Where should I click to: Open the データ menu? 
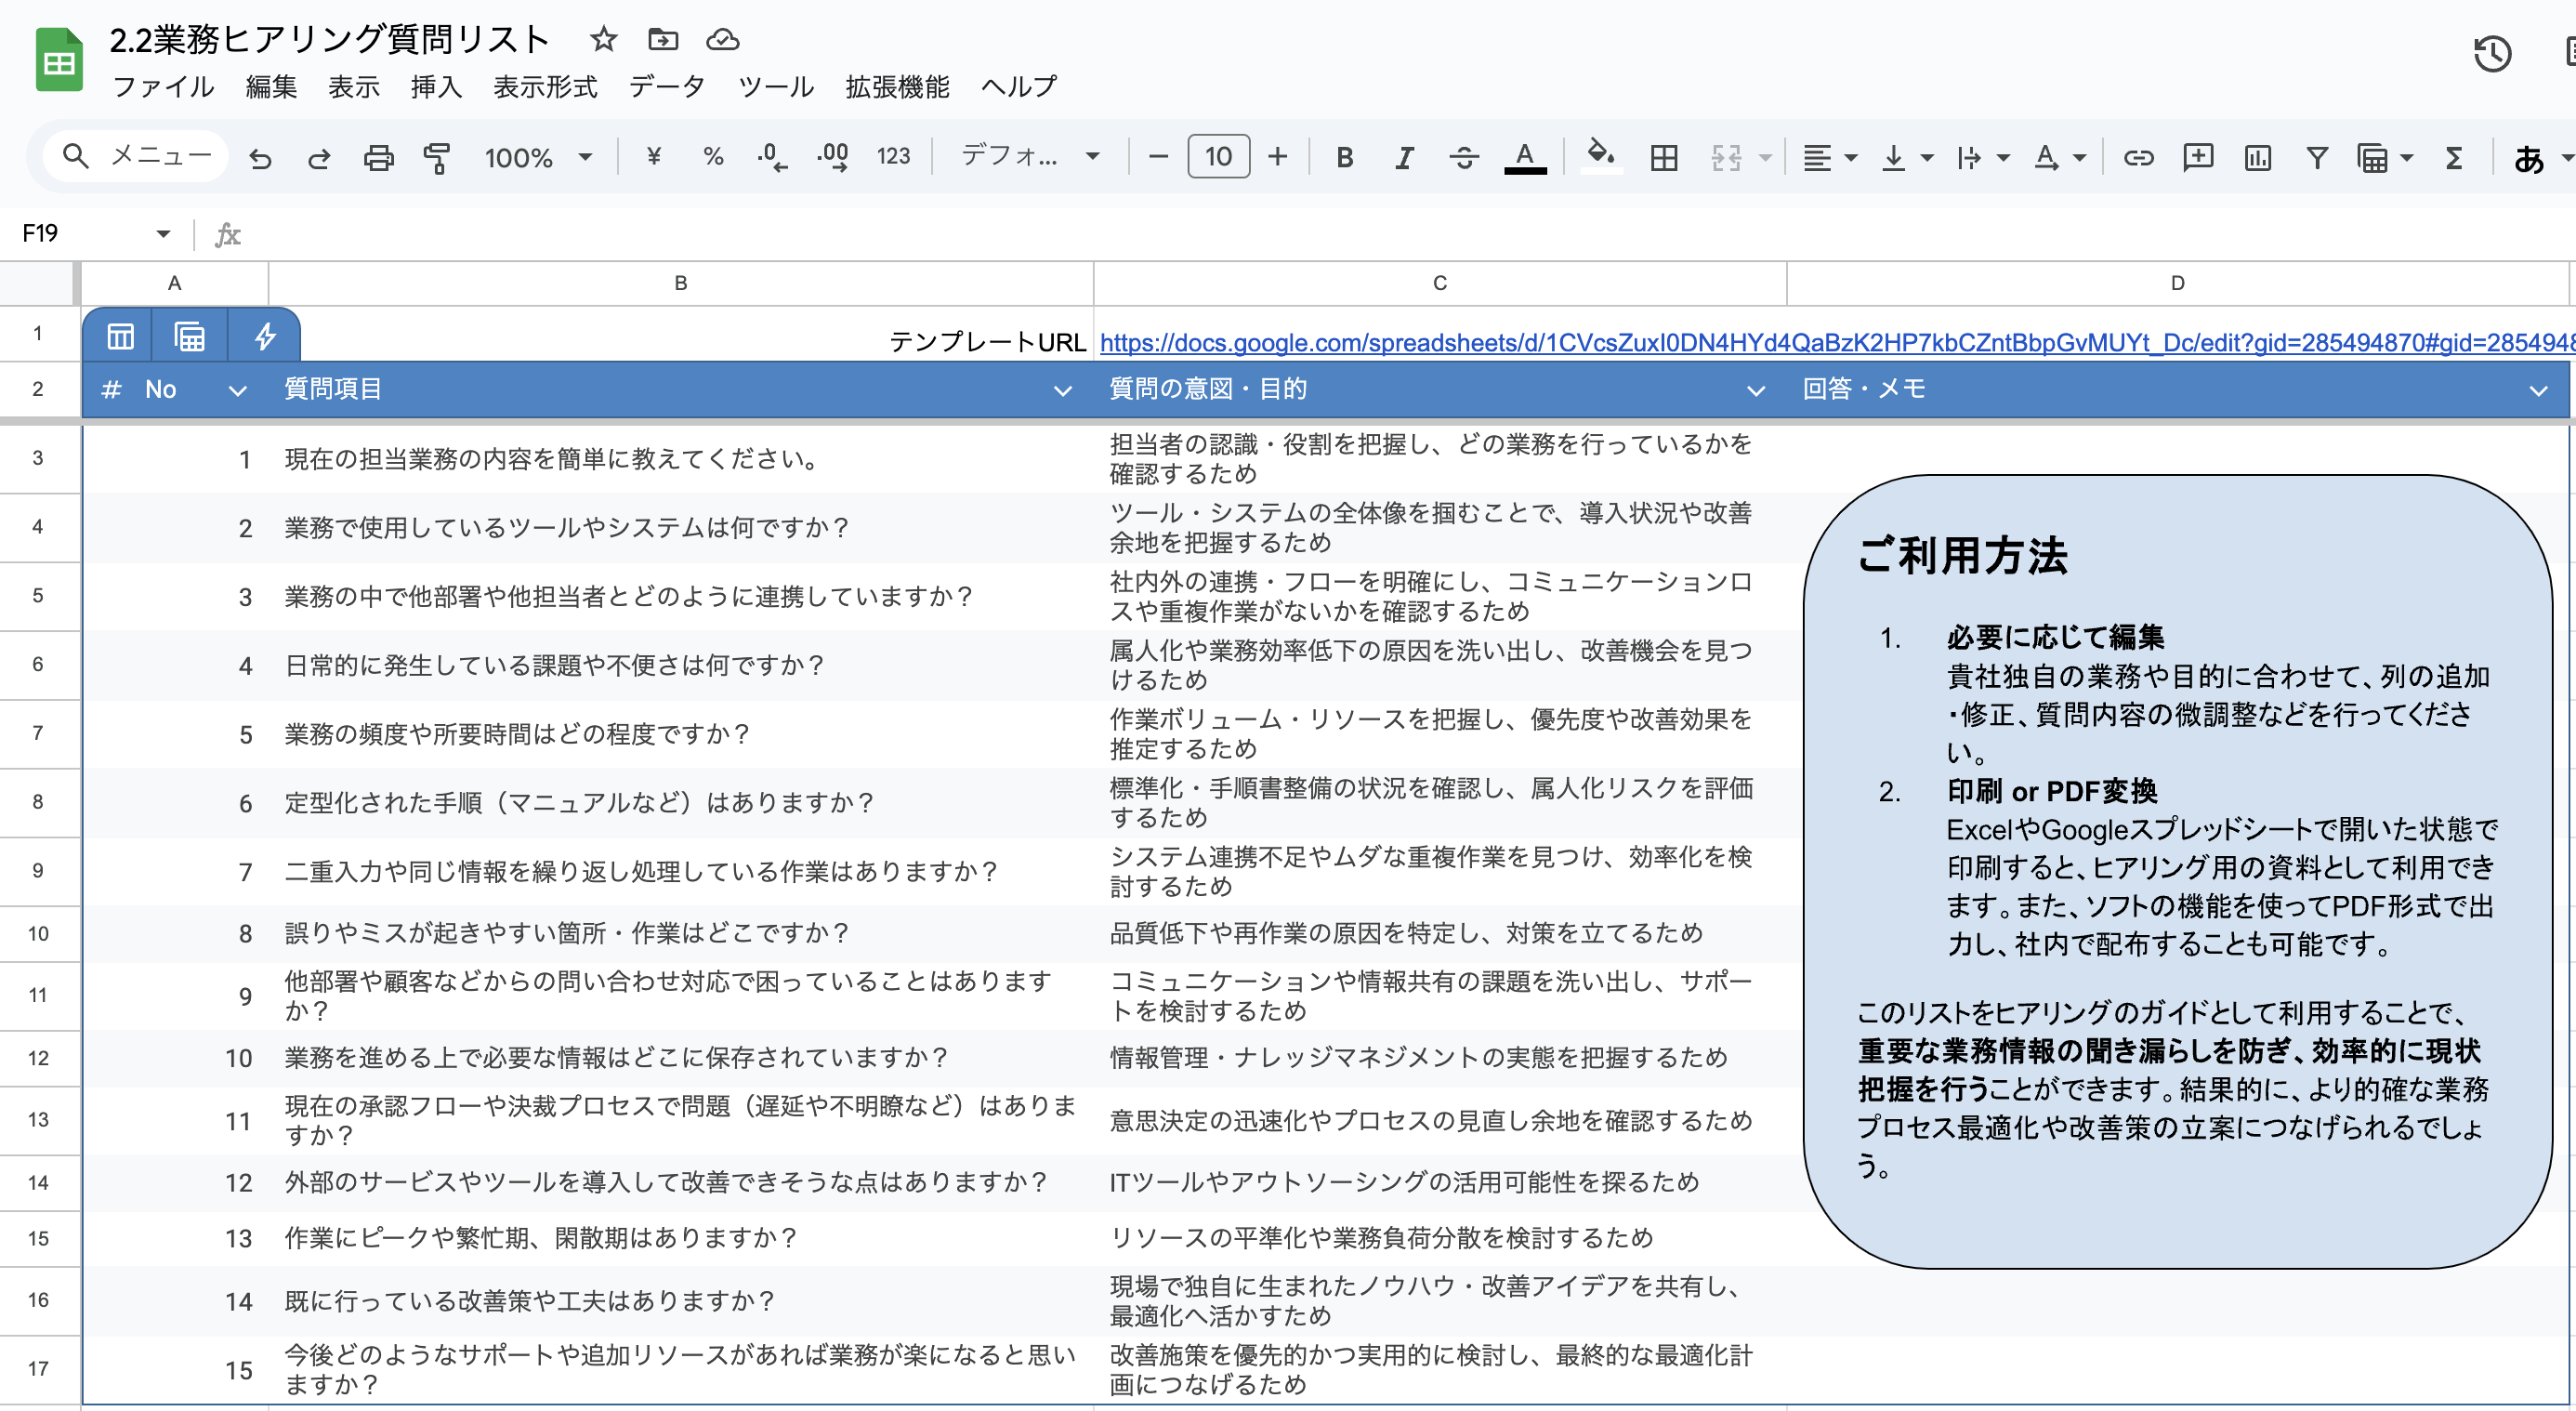coord(666,87)
